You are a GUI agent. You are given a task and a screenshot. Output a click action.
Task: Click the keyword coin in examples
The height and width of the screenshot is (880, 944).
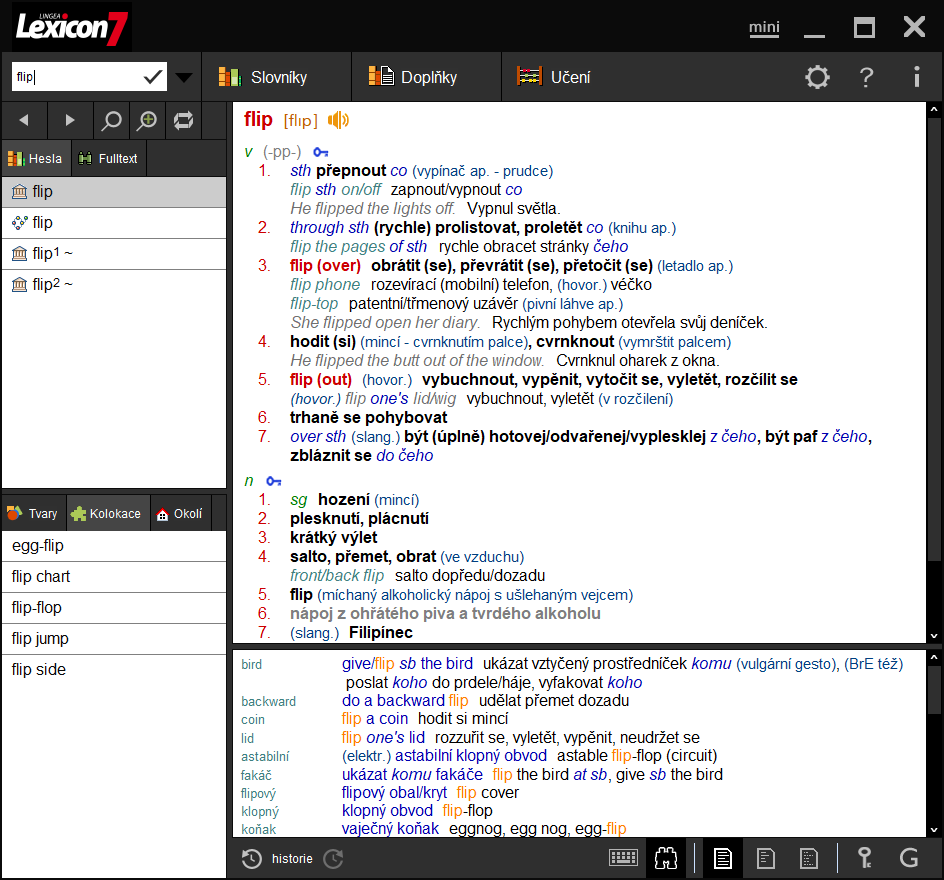coord(253,719)
